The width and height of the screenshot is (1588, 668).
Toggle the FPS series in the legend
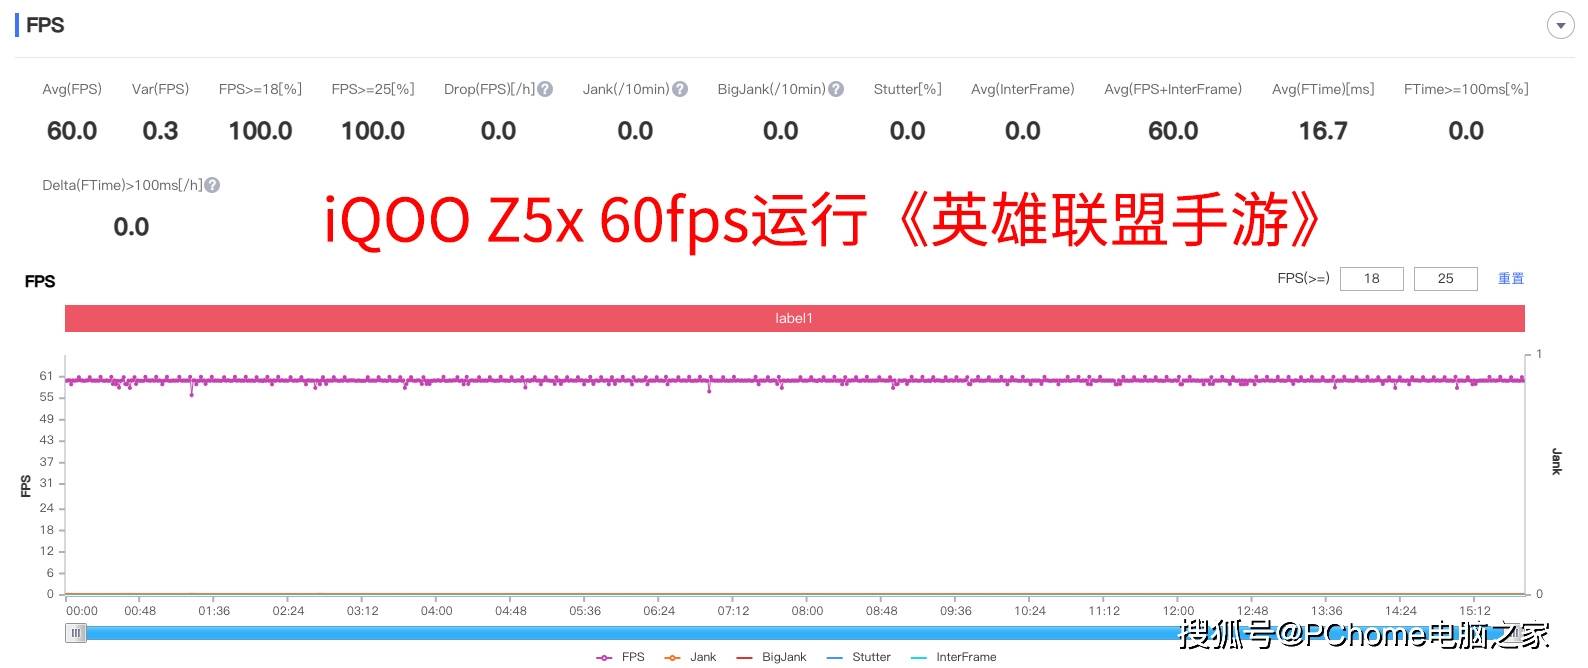[x=620, y=657]
